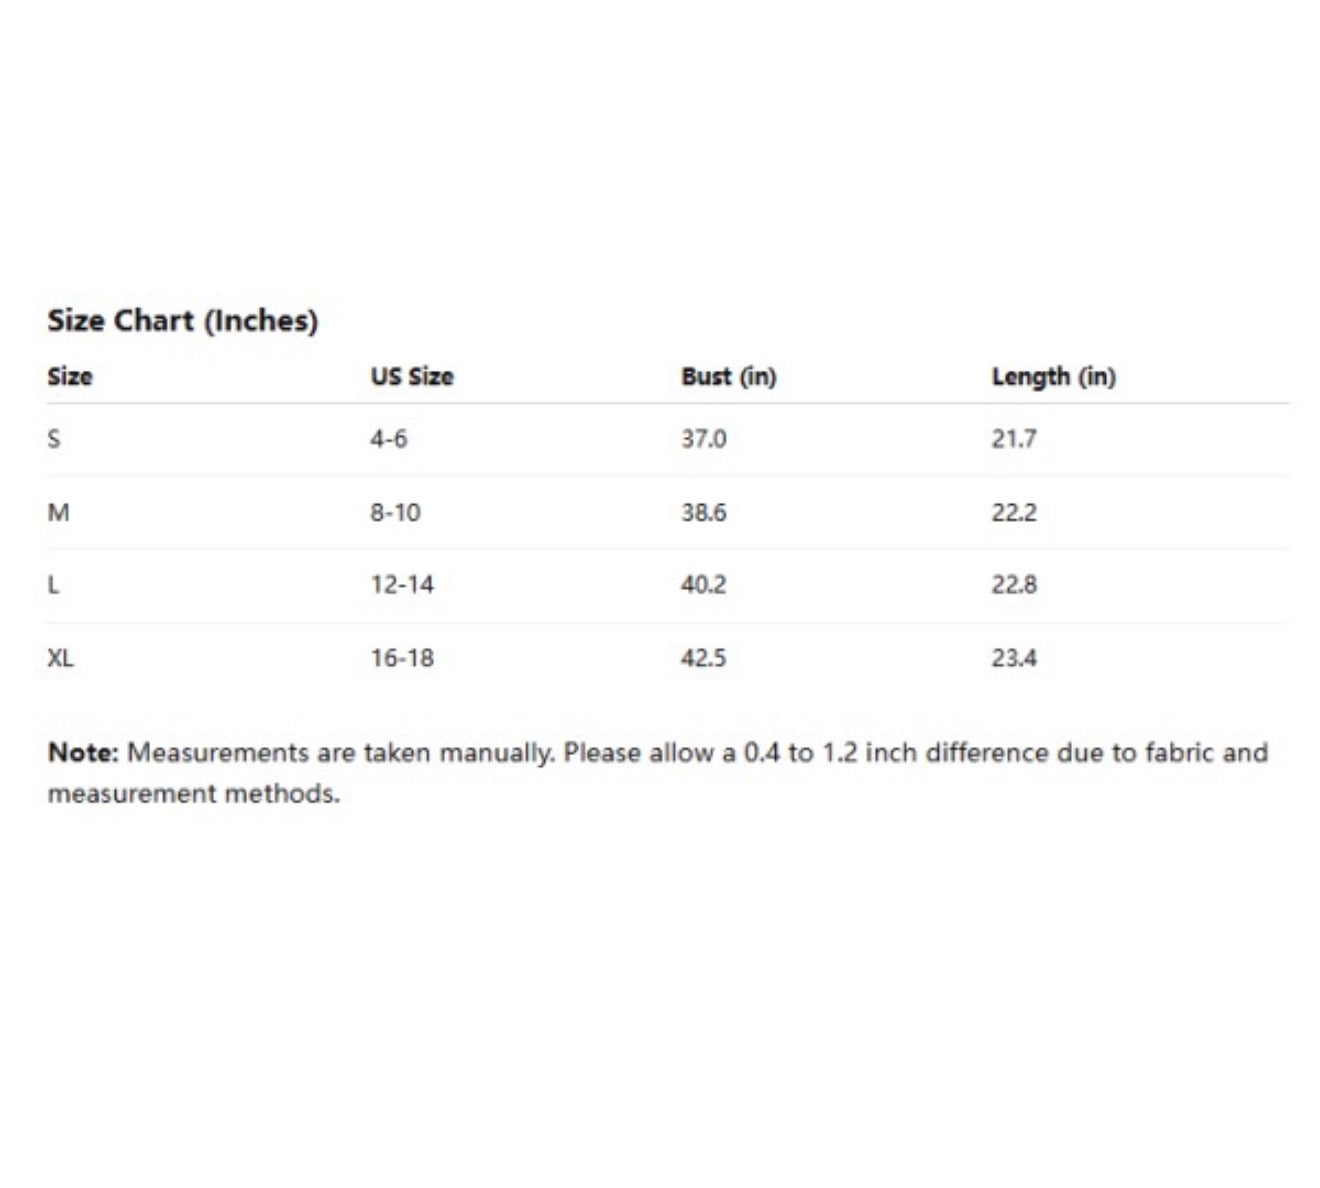Viewport: 1320px width, 1188px height.
Task: Click US size value 8-10
Action: point(396,513)
